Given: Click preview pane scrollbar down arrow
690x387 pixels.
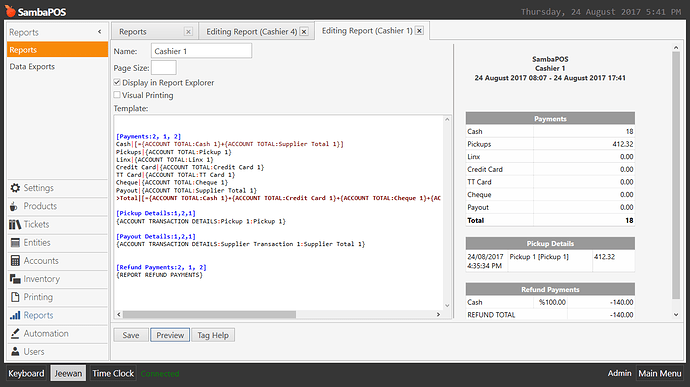Looking at the screenshot, I should (676, 315).
